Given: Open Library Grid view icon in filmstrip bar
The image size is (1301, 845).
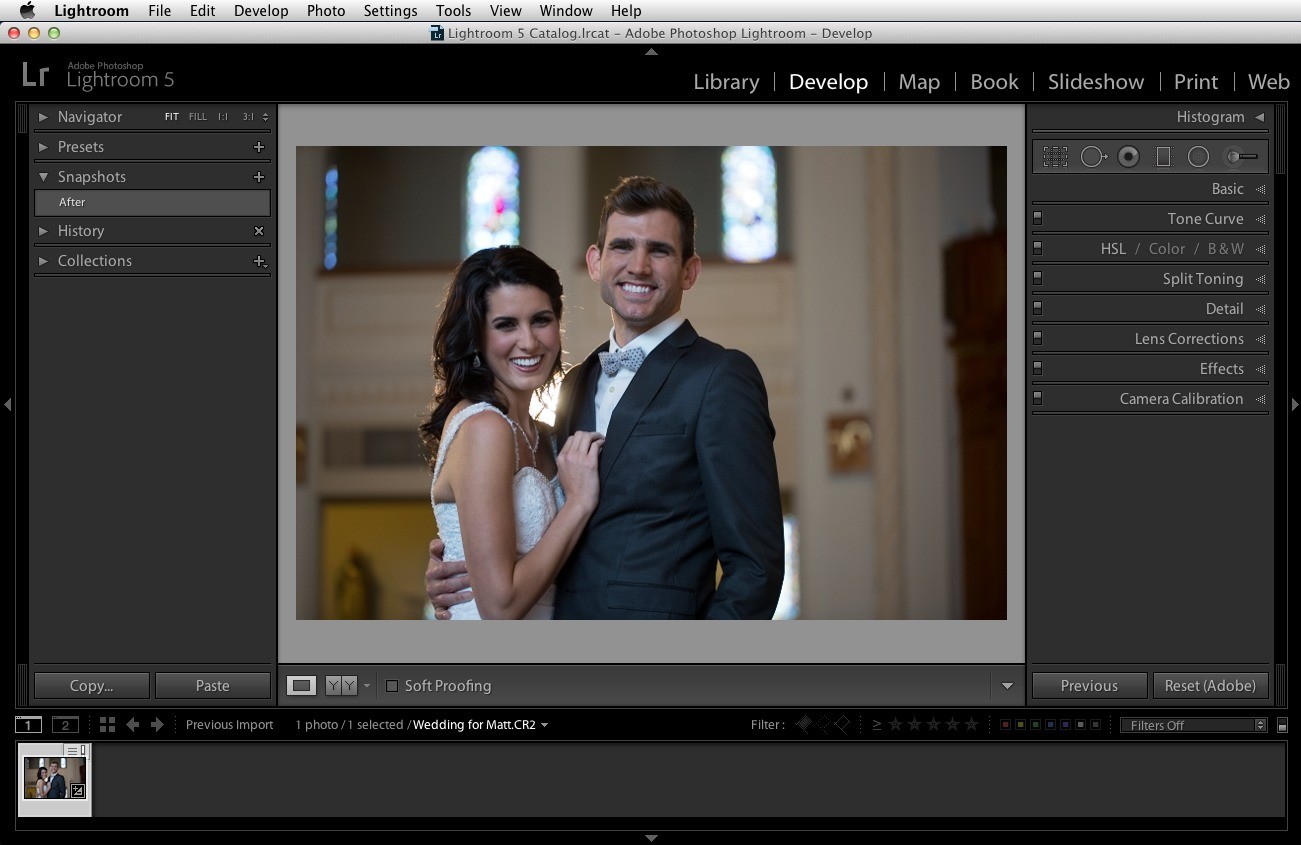Looking at the screenshot, I should click(108, 725).
